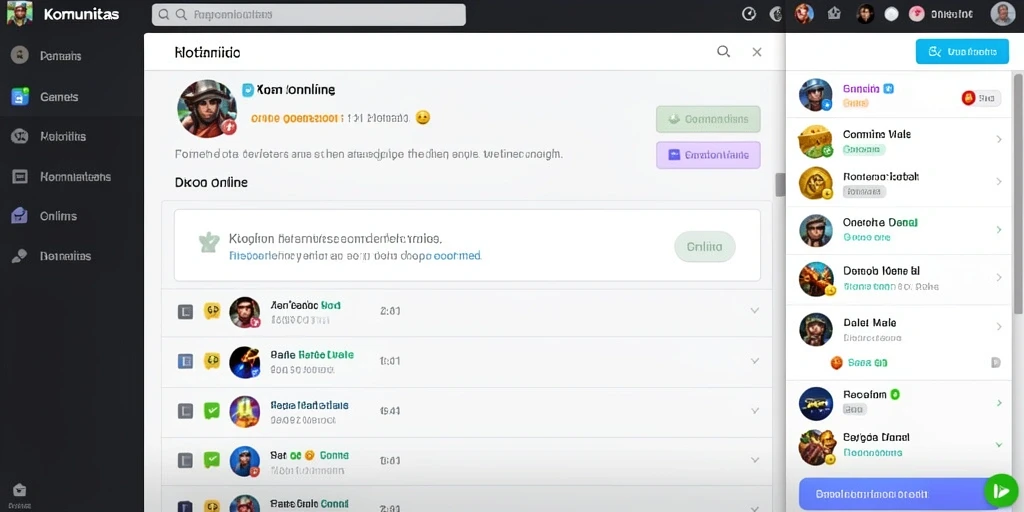Image resolution: width=1024 pixels, height=512 pixels.
Task: Open the user avatar at top-right corner
Action: (x=1002, y=14)
